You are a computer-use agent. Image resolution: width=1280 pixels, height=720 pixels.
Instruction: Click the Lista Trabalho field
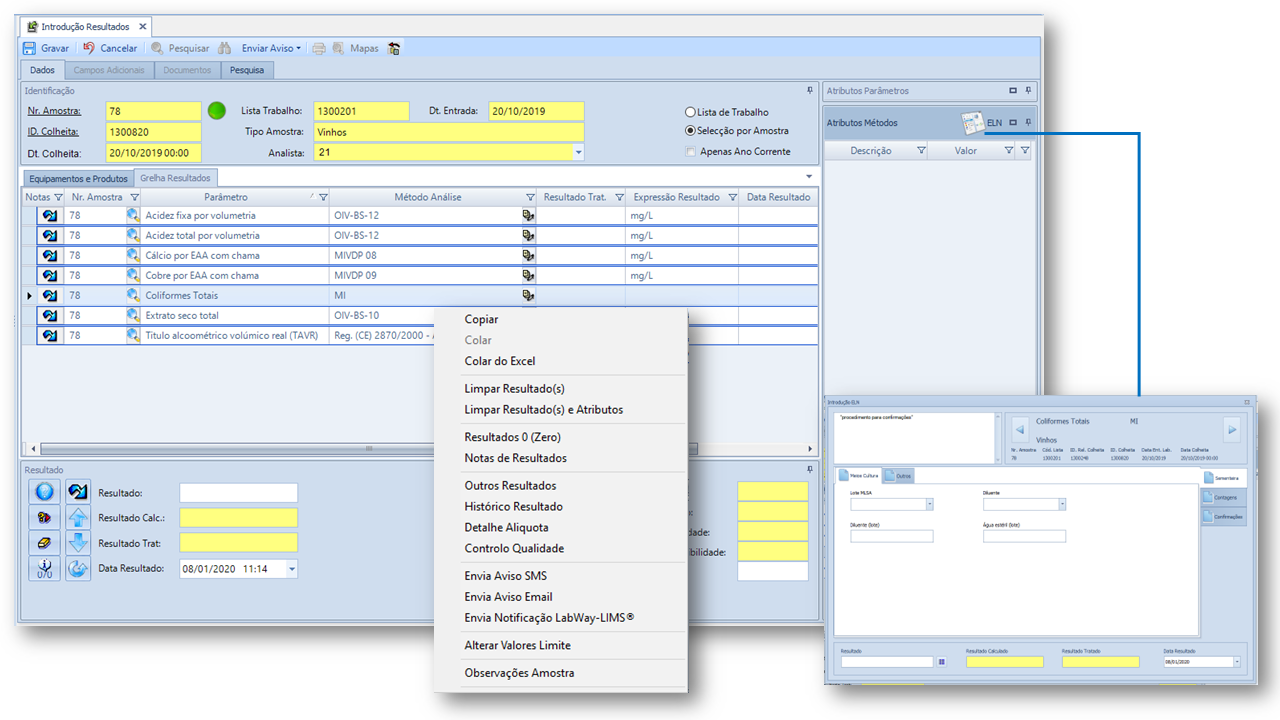click(362, 111)
